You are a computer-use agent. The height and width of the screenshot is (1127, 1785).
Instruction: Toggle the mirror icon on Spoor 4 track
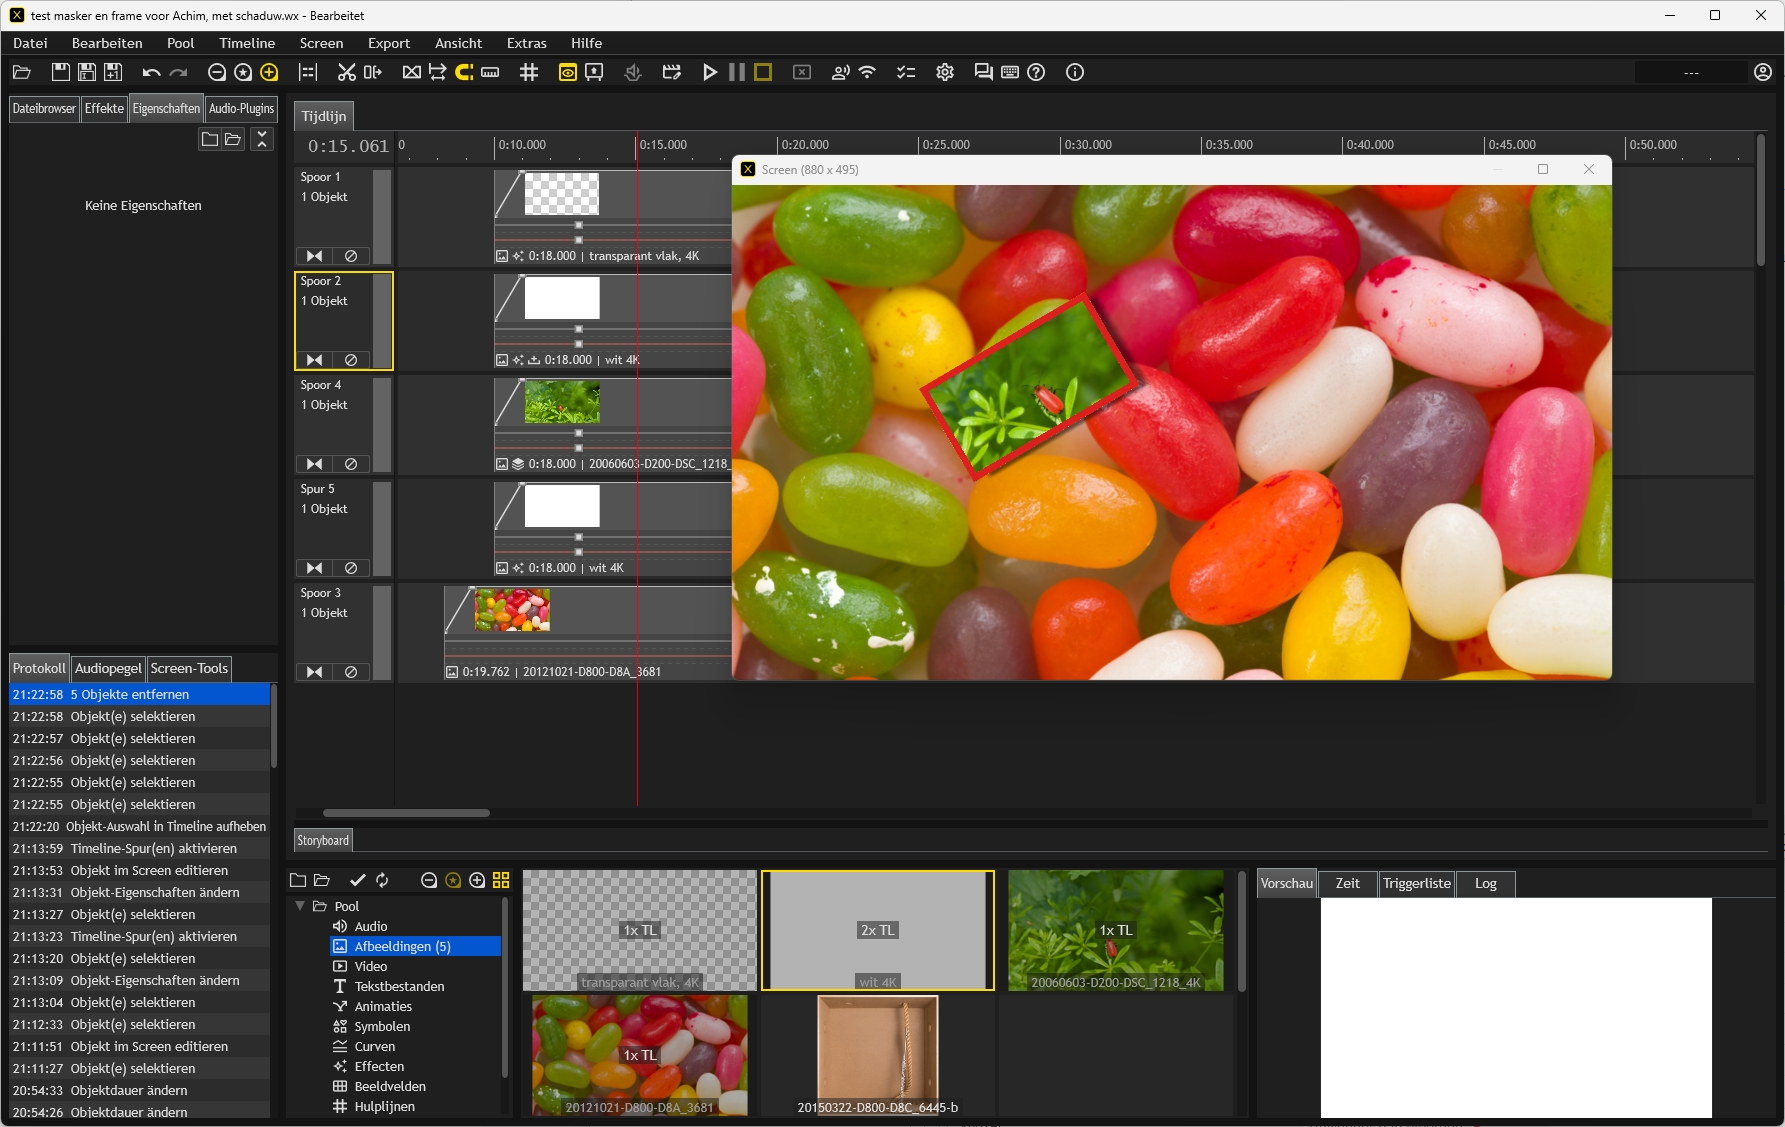point(314,464)
